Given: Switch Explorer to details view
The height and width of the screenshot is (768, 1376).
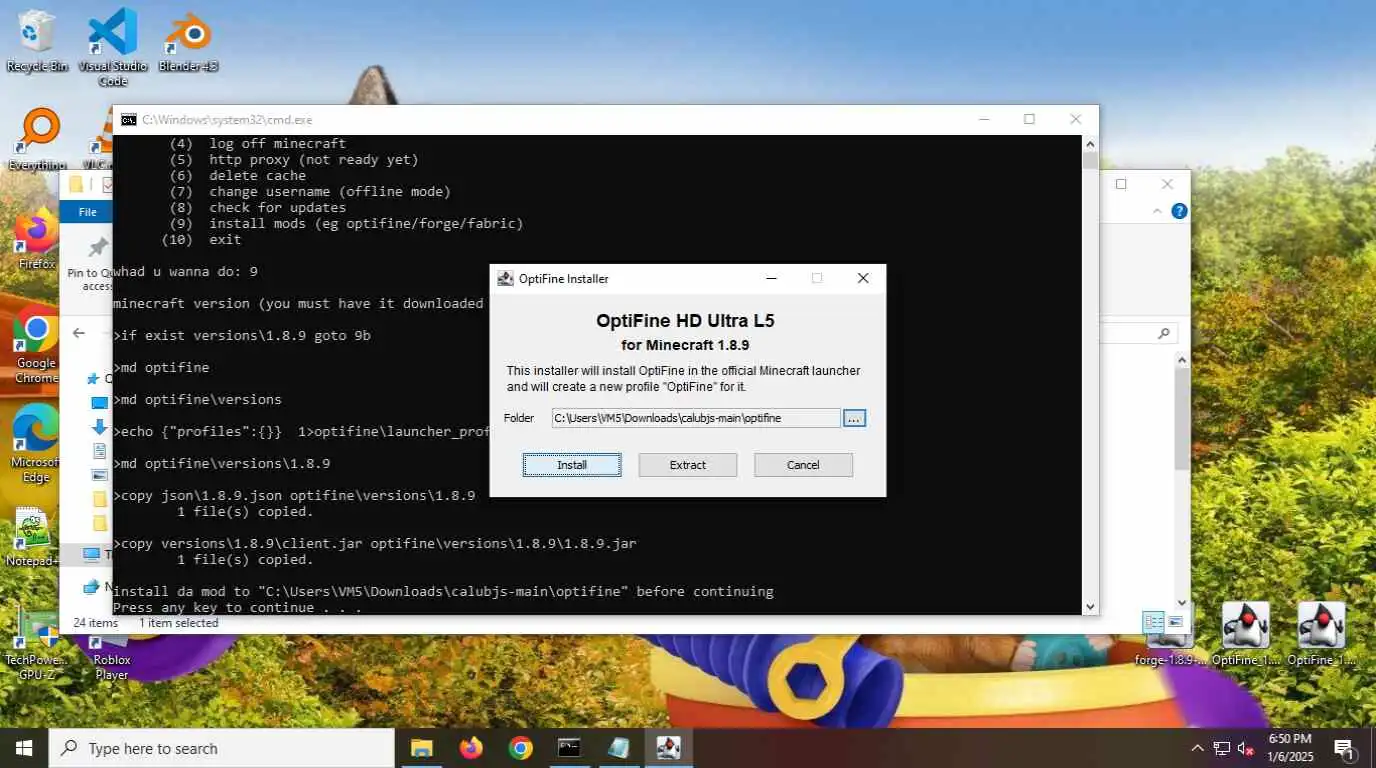Looking at the screenshot, I should point(1153,622).
